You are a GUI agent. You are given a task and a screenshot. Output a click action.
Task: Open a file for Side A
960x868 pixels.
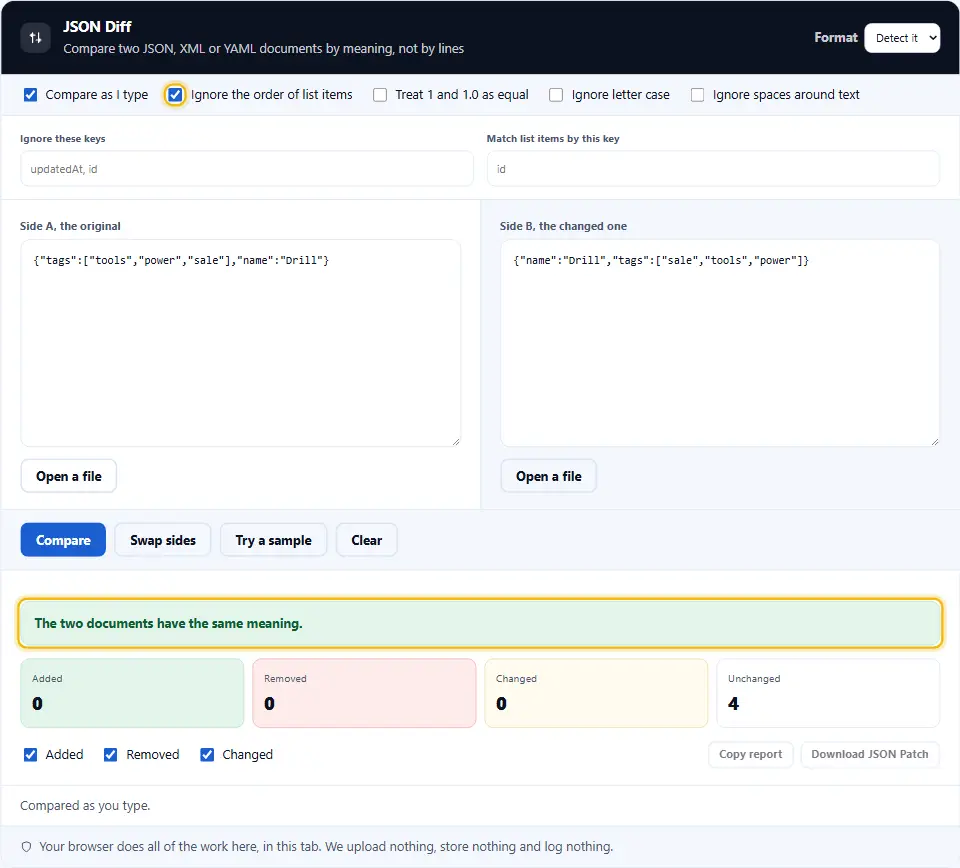[69, 476]
